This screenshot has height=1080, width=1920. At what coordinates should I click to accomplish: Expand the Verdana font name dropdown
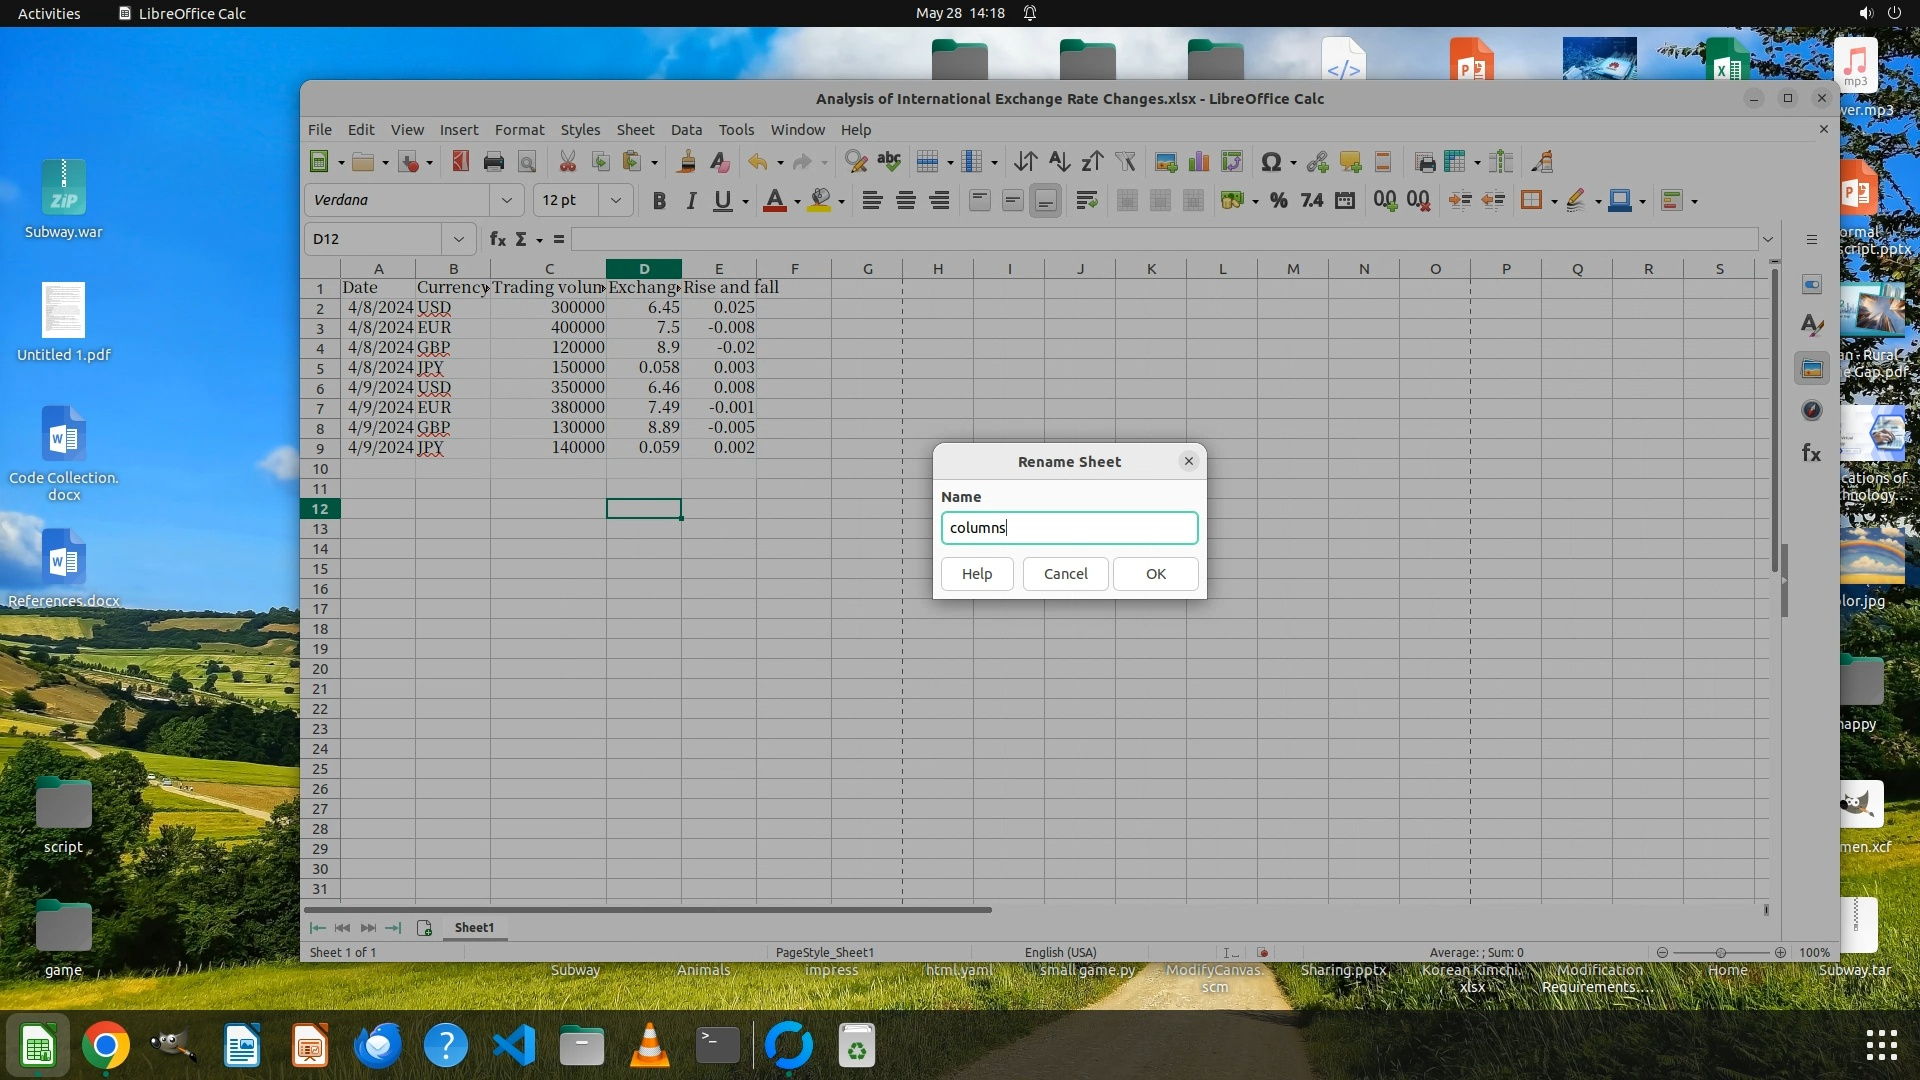click(x=506, y=201)
